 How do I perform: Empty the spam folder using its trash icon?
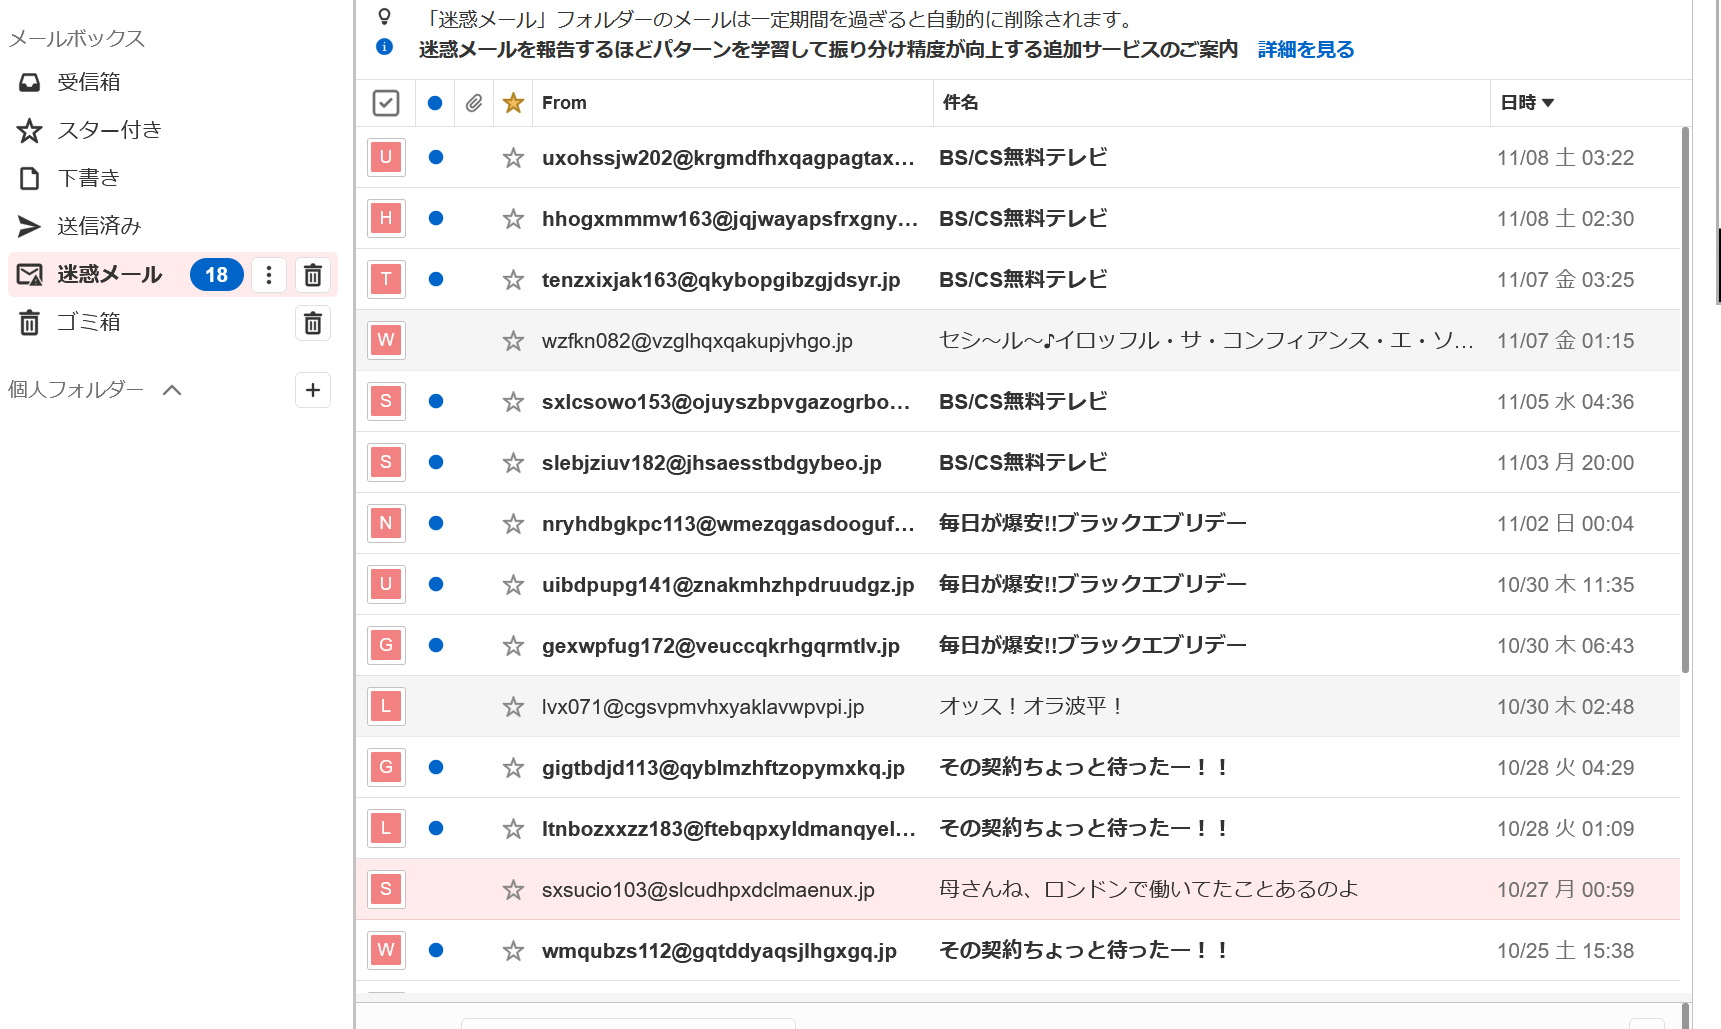(x=313, y=275)
